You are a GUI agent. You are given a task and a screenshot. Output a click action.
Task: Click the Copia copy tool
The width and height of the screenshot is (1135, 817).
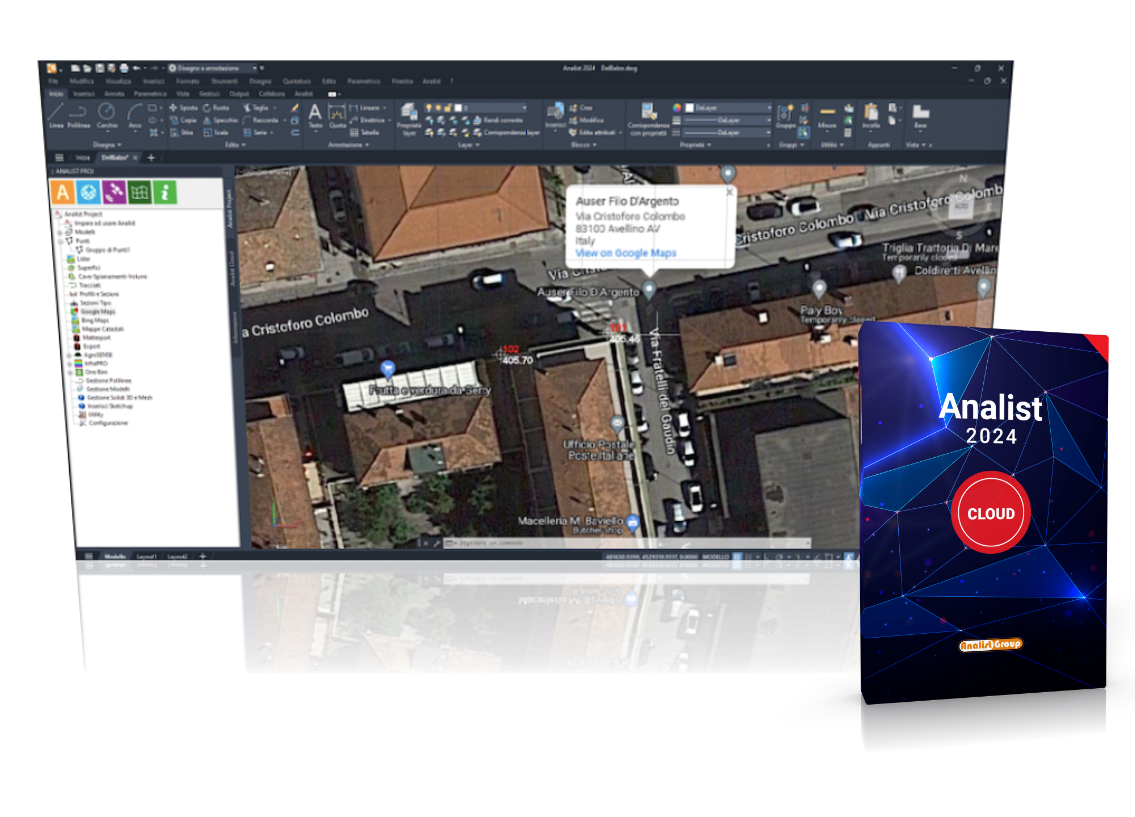(x=184, y=120)
